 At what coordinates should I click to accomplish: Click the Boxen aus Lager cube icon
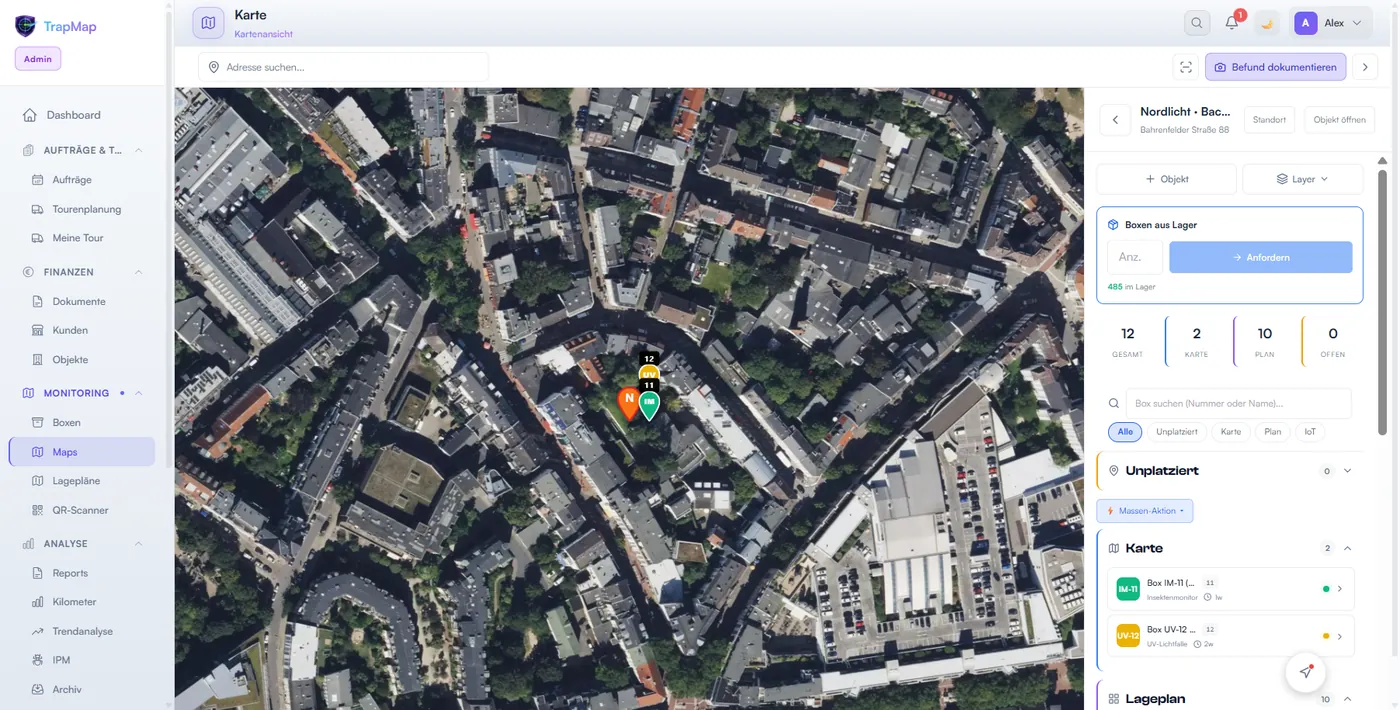point(1113,225)
